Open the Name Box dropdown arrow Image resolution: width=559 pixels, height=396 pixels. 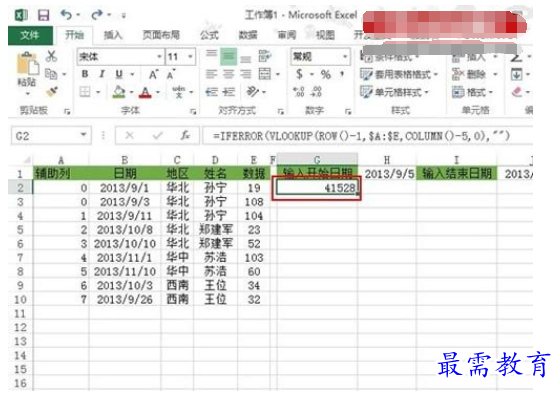coord(83,135)
